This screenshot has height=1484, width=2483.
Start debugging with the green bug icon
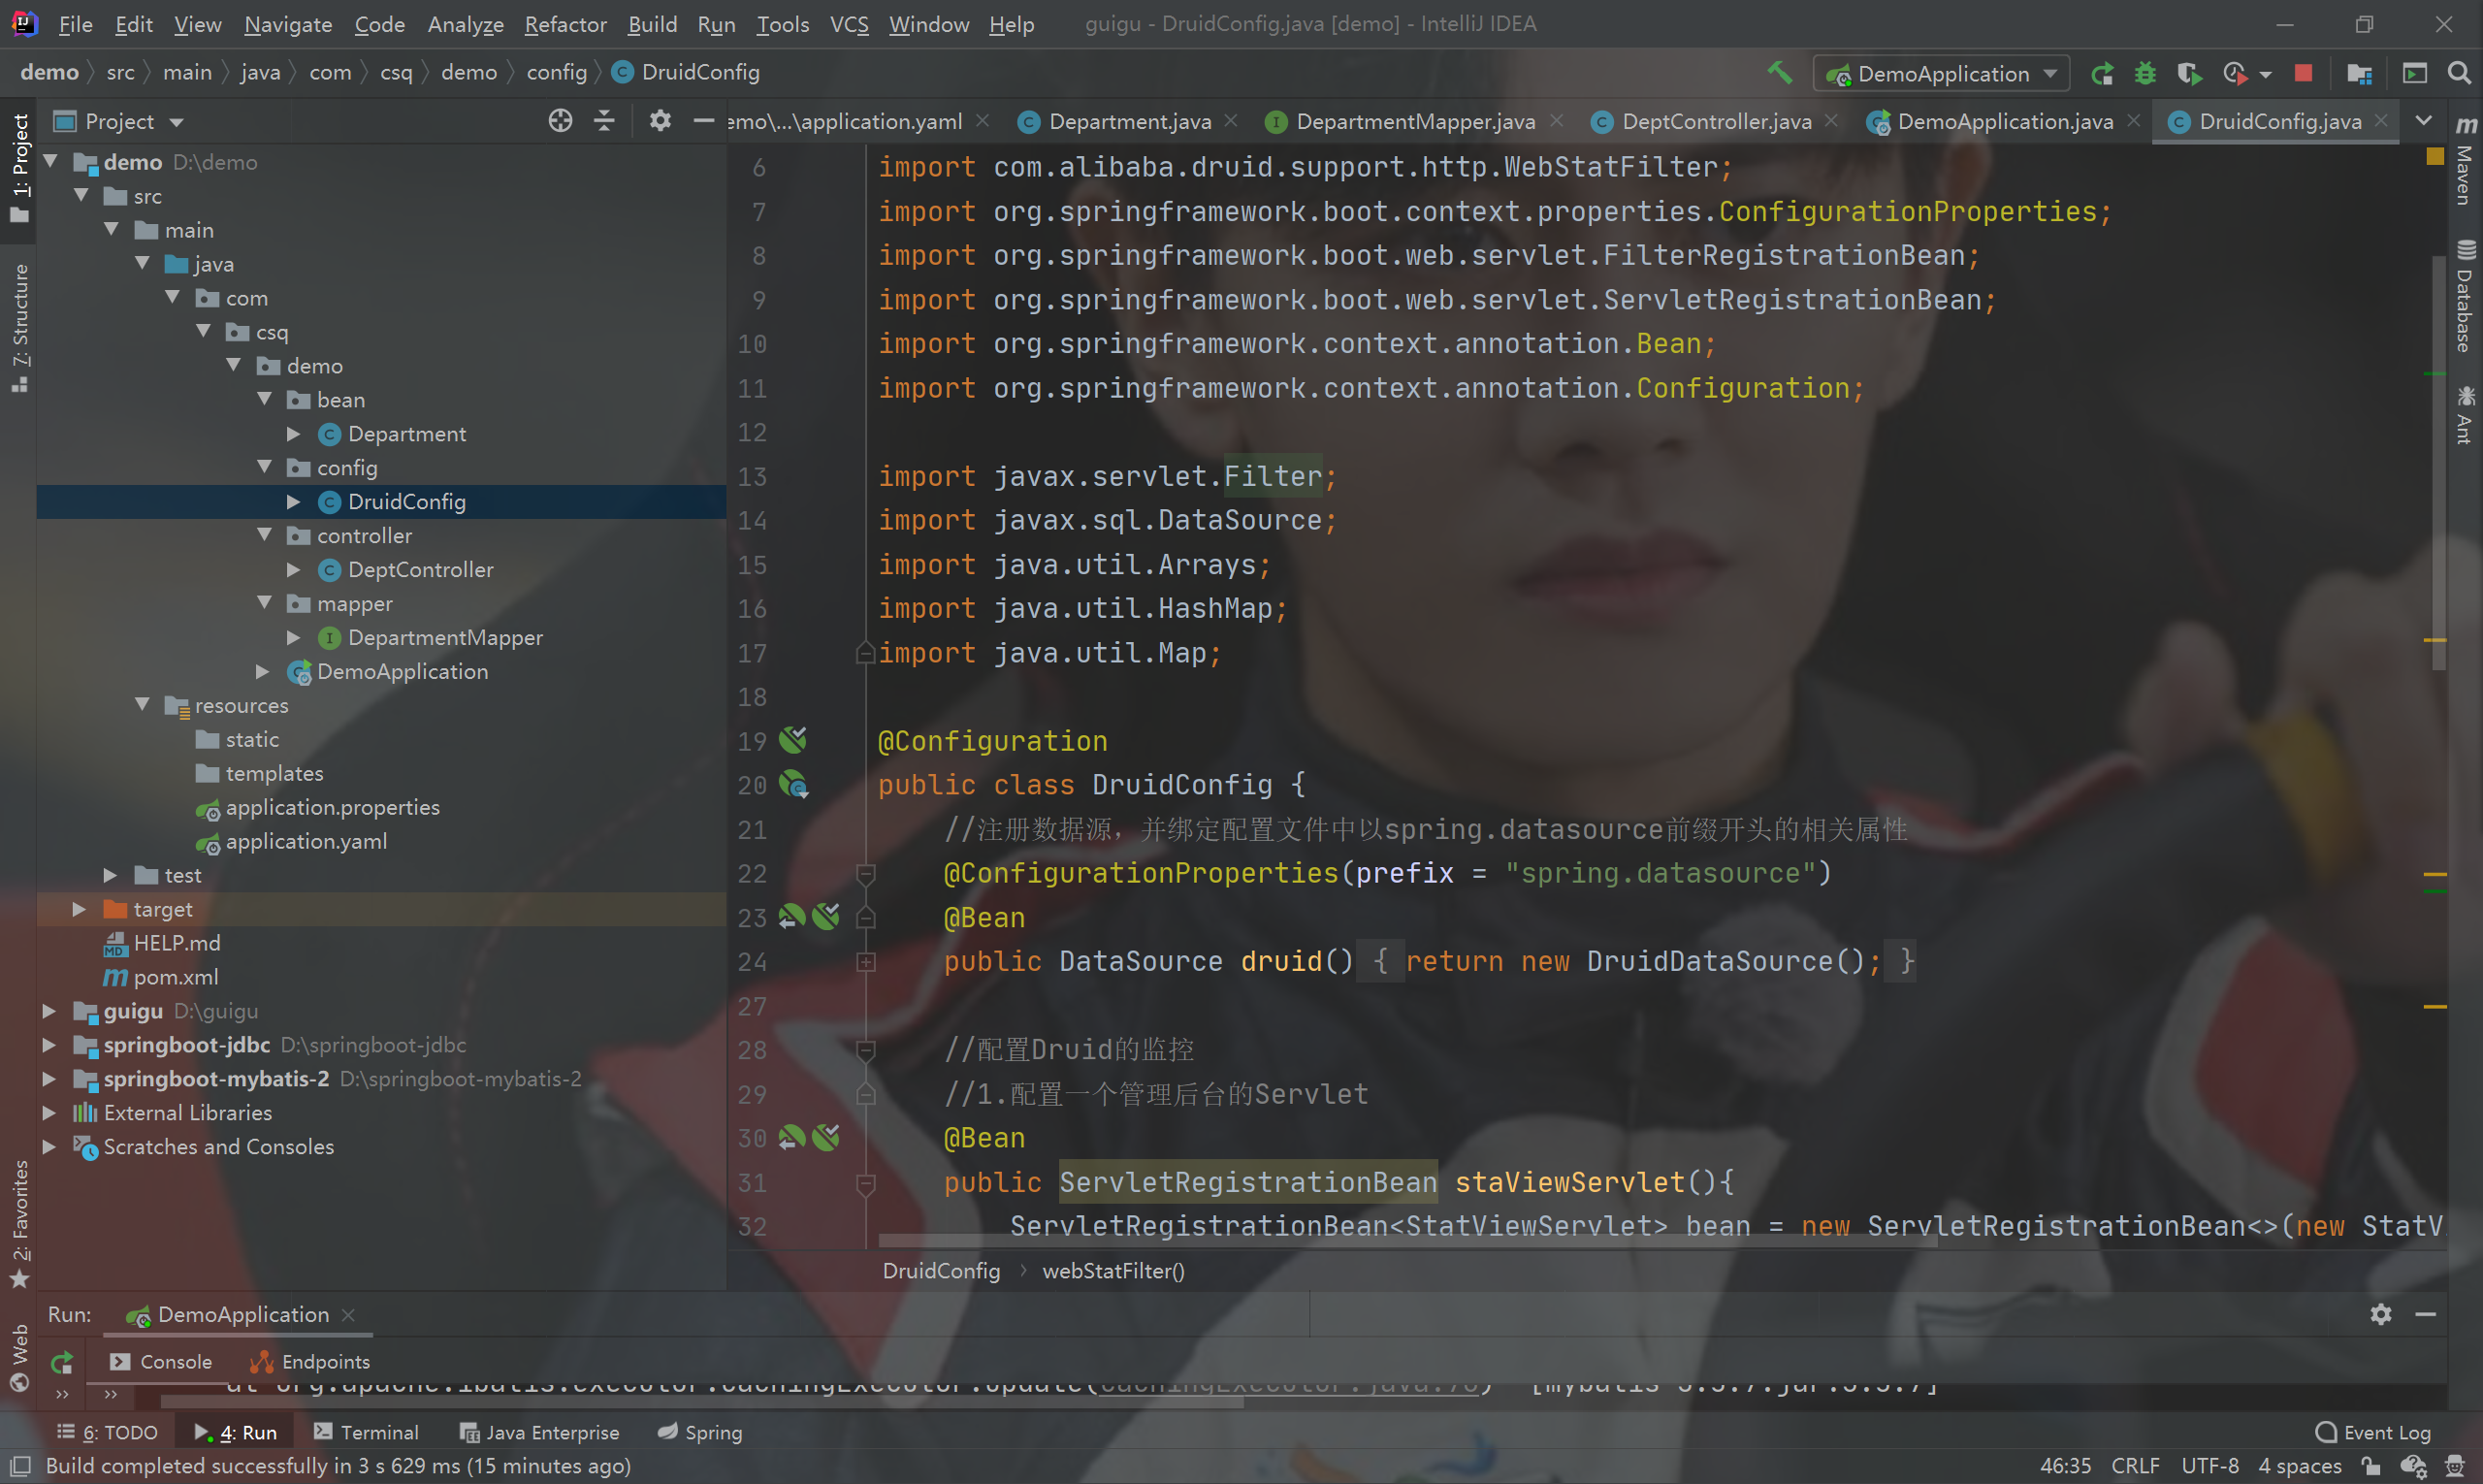pos(2145,73)
